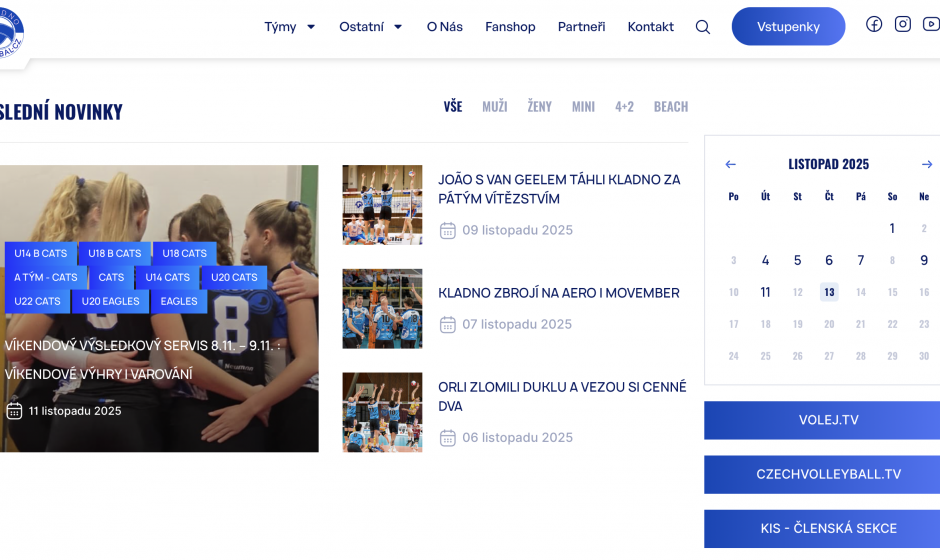
Task: Open the Facebook social icon
Action: [874, 25]
